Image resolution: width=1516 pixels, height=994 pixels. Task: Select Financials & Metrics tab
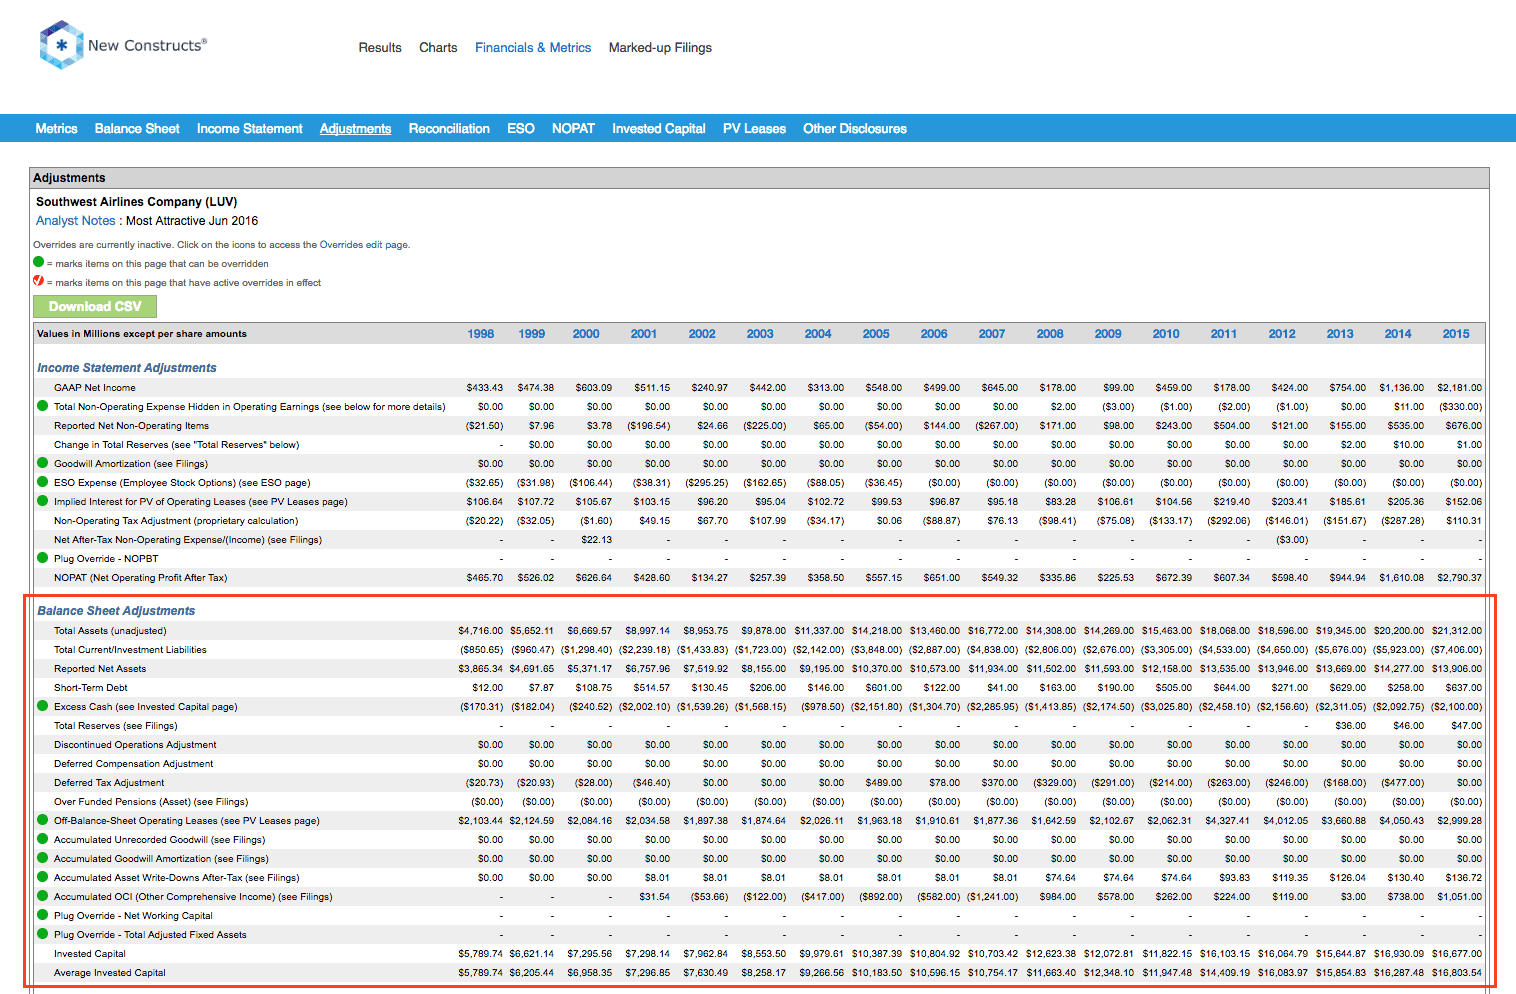pyautogui.click(x=533, y=47)
